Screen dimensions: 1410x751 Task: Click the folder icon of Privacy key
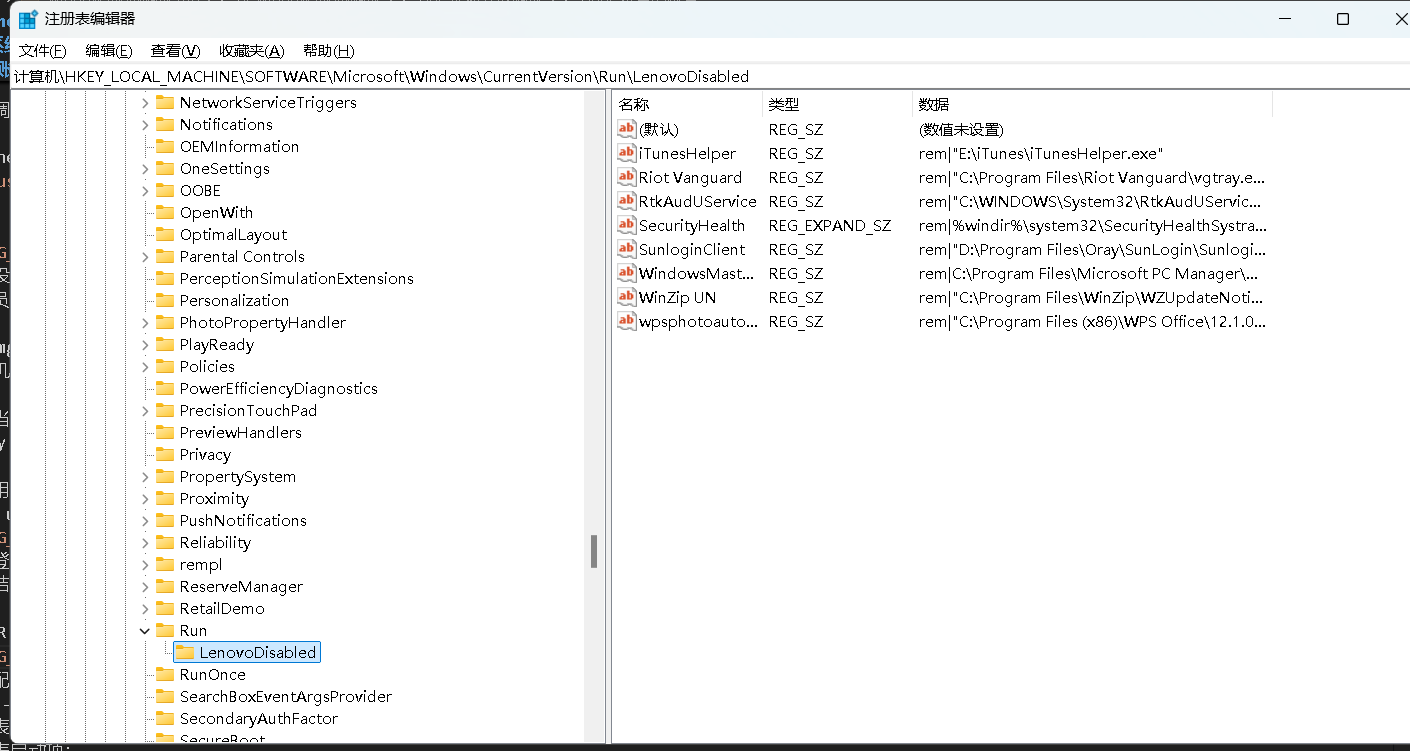(164, 454)
